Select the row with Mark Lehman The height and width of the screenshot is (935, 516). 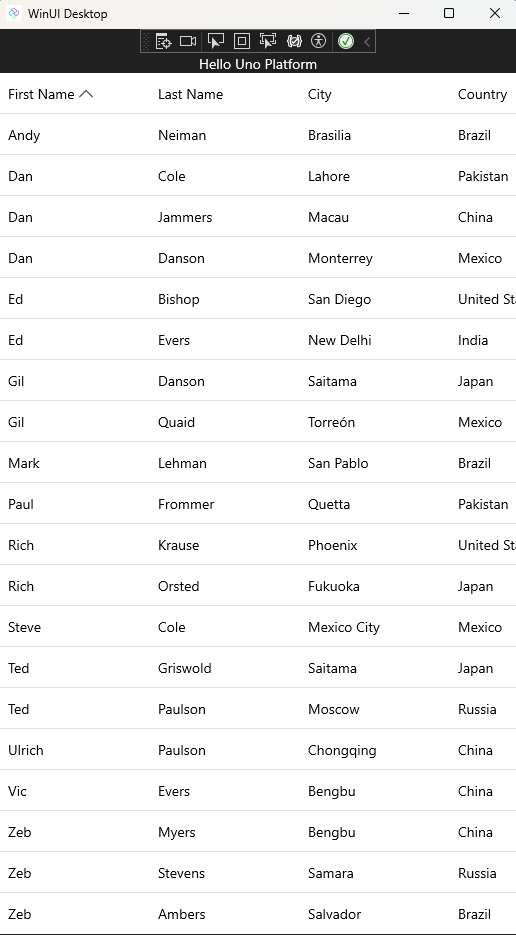coord(258,463)
